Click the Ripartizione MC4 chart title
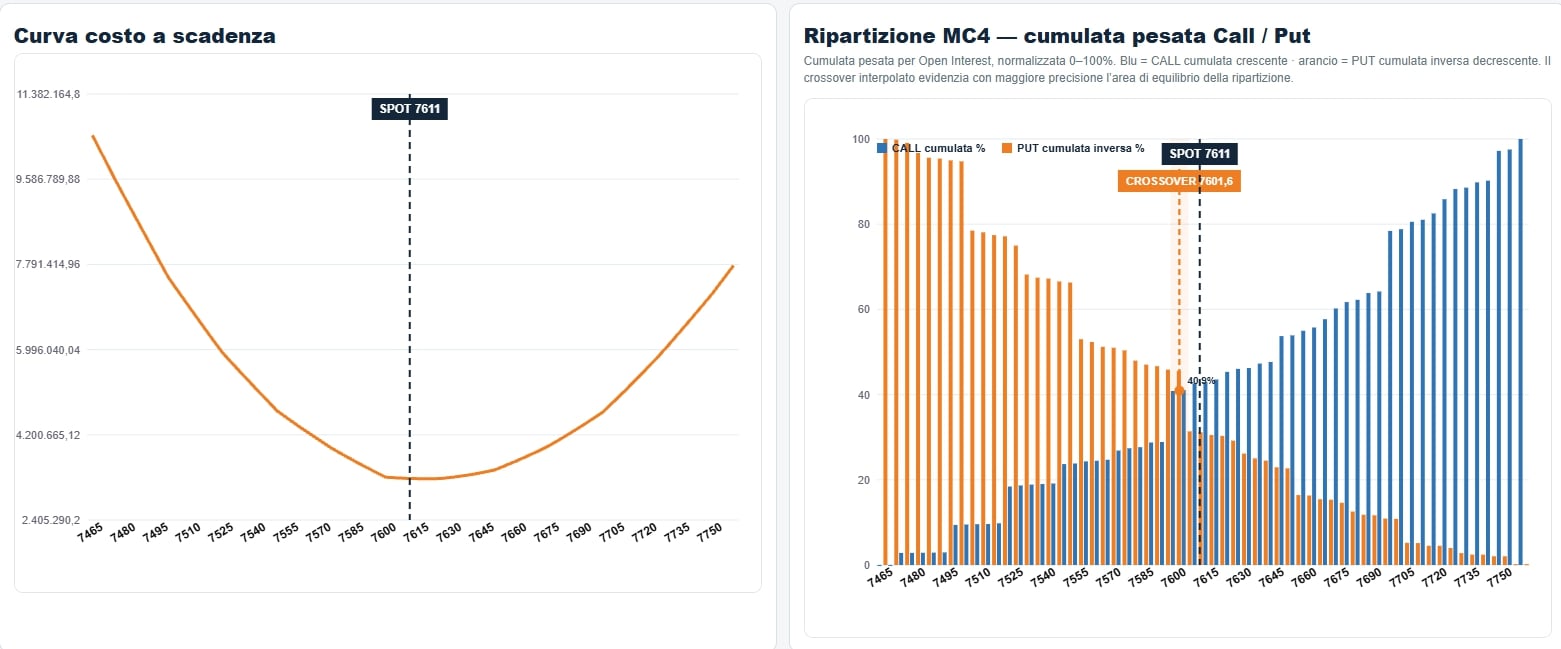Image resolution: width=1561 pixels, height=649 pixels. pos(1057,36)
